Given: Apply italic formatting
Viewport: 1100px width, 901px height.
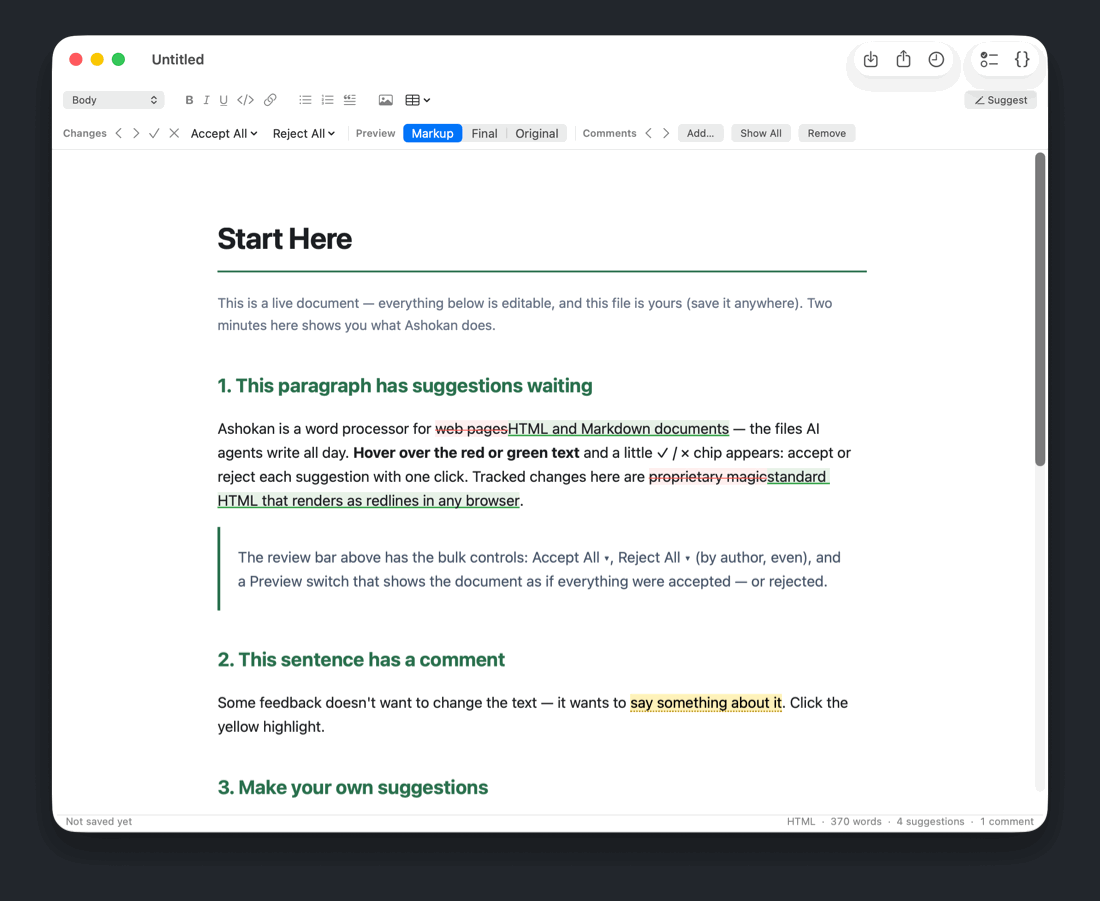Looking at the screenshot, I should (206, 100).
